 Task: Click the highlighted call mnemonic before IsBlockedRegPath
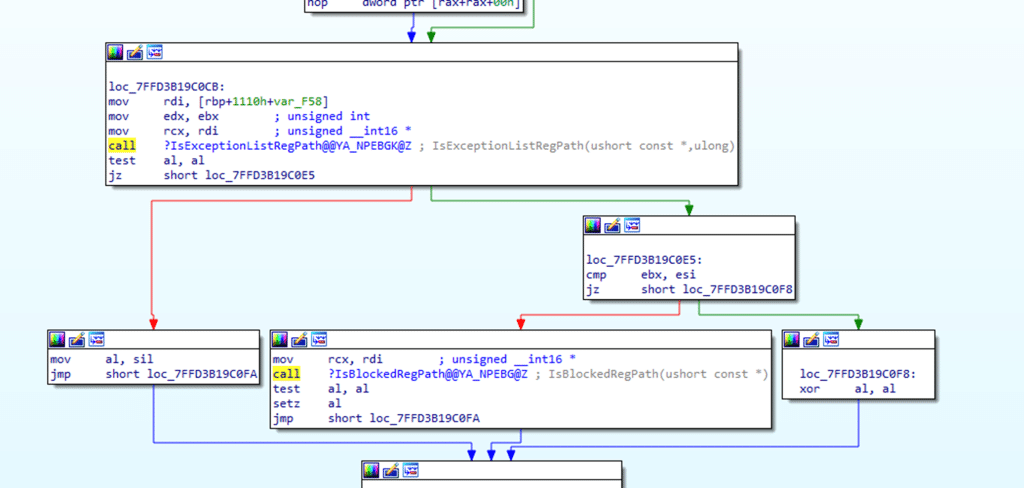(287, 374)
